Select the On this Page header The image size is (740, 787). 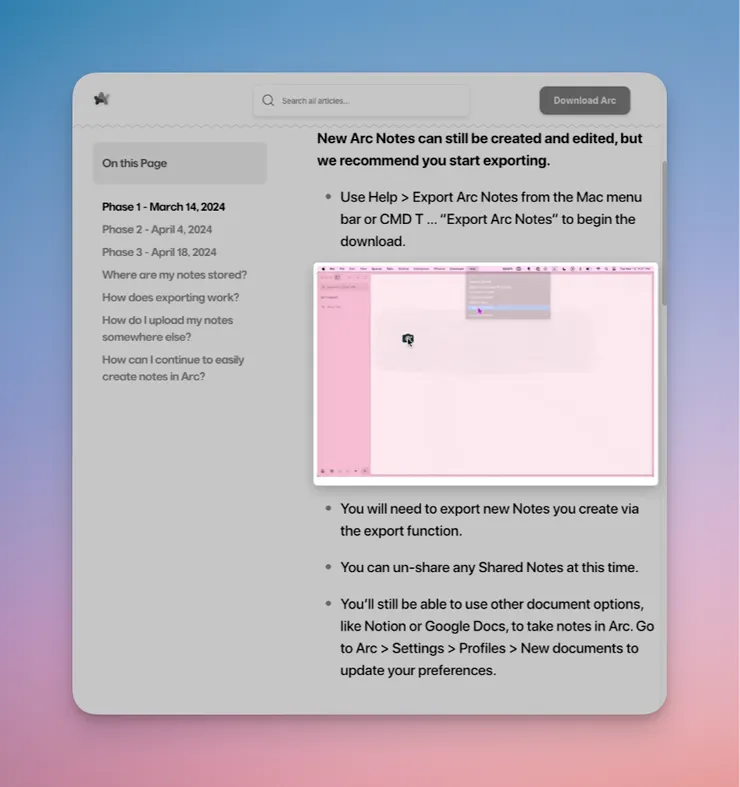pos(180,163)
